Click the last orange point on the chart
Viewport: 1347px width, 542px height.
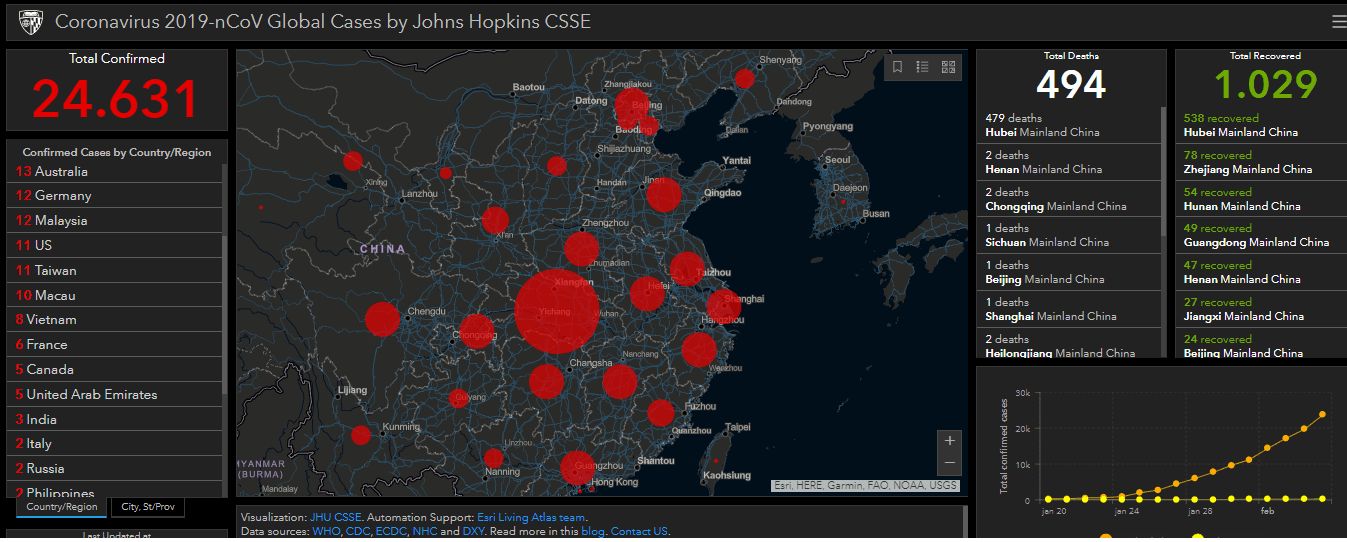(1322, 414)
